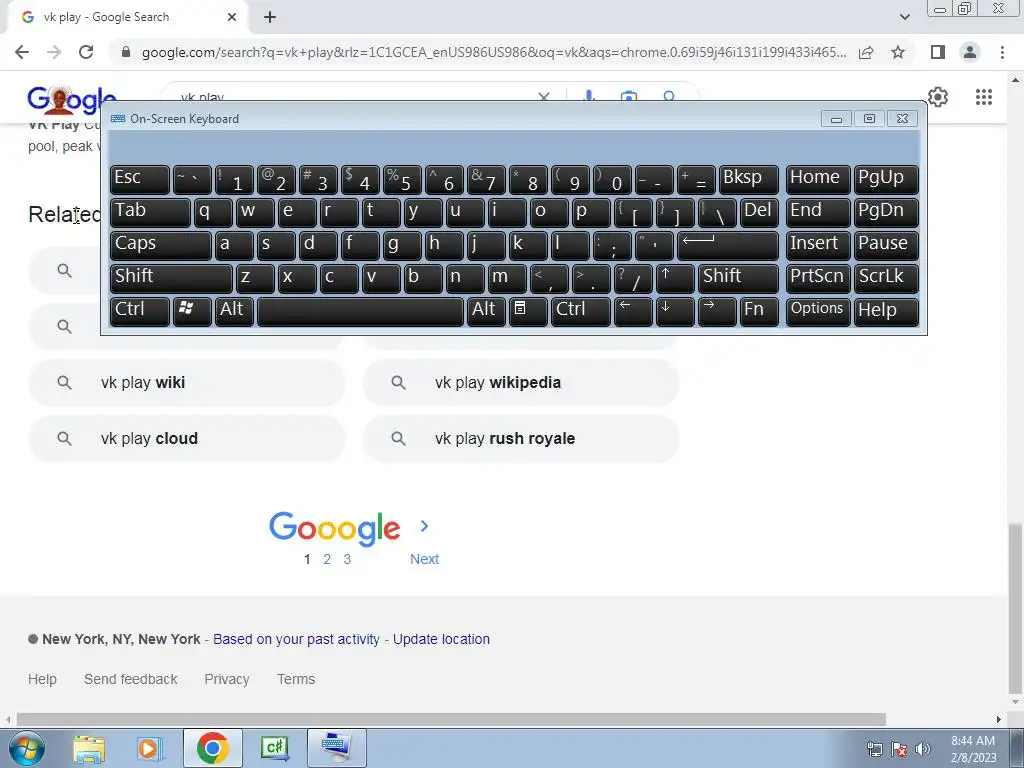Toggle the left Shift key
The width and height of the screenshot is (1024, 768).
tap(171, 278)
